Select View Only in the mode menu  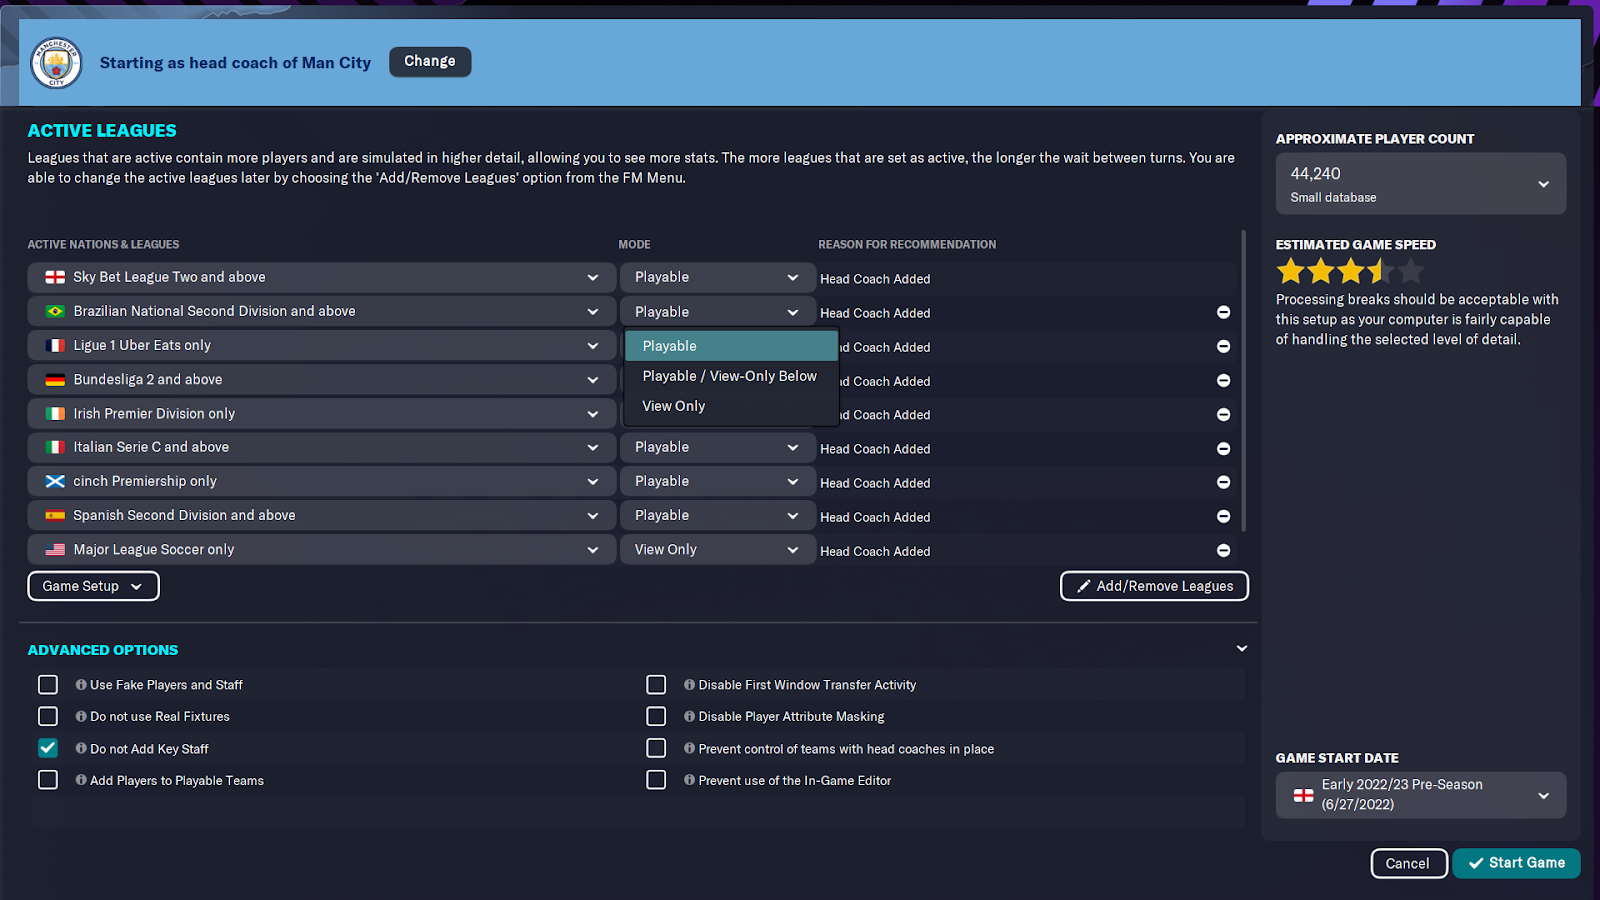click(x=731, y=406)
